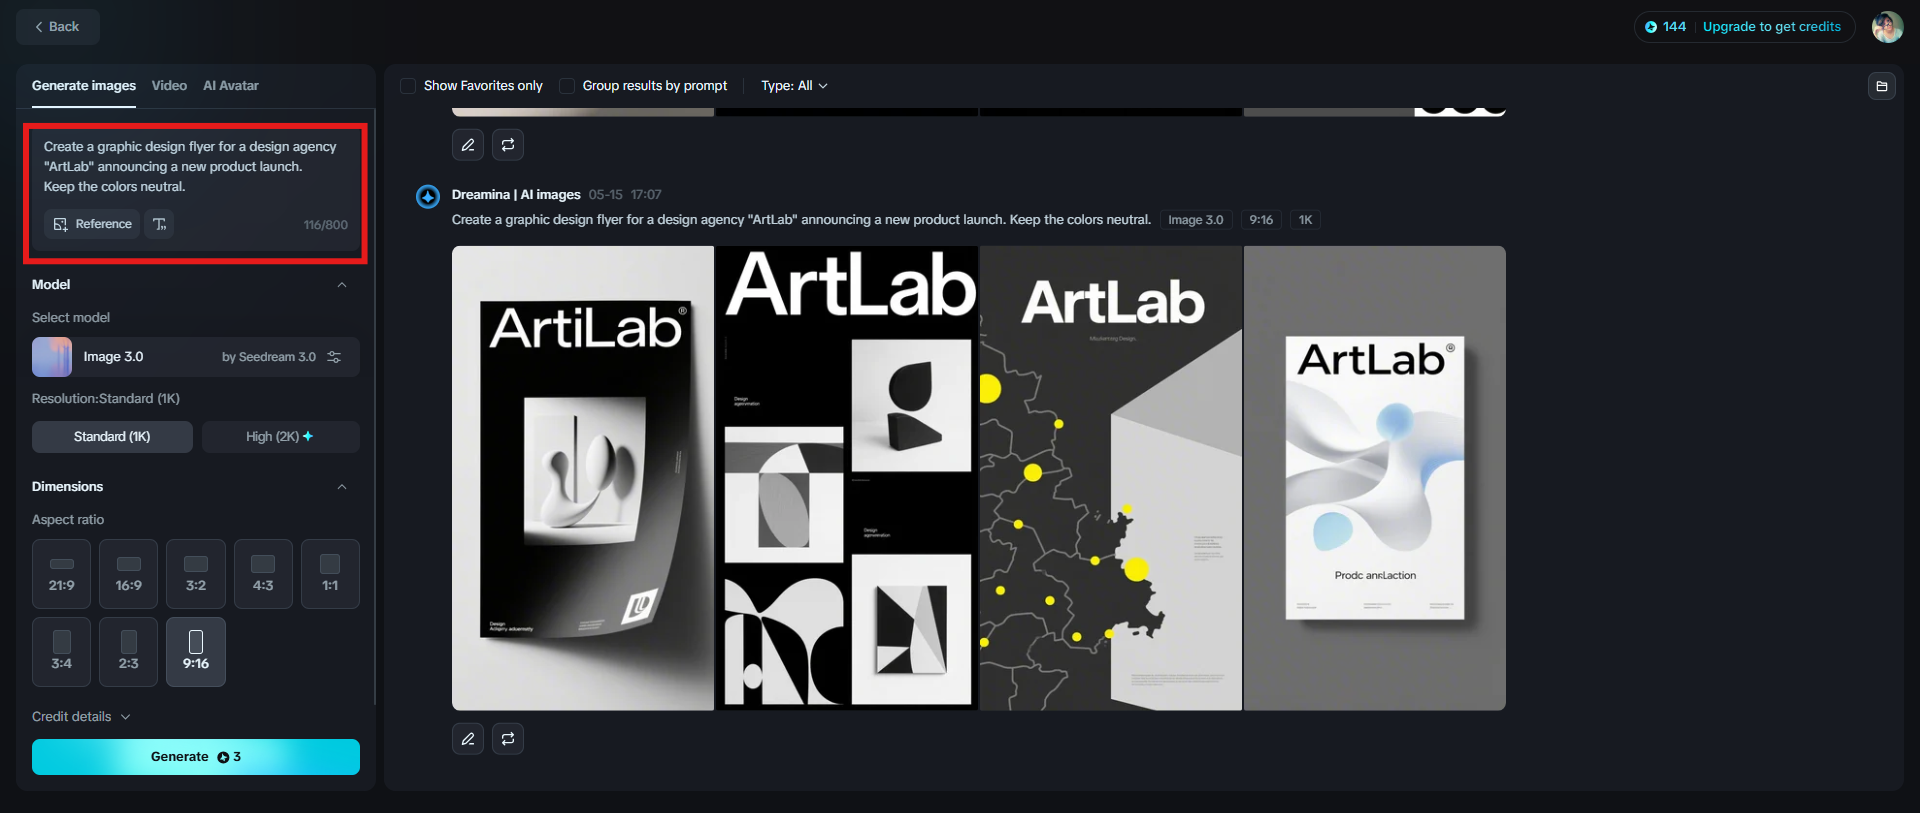This screenshot has width=1920, height=813.
Task: Select High (2K) resolution
Action: click(x=281, y=437)
